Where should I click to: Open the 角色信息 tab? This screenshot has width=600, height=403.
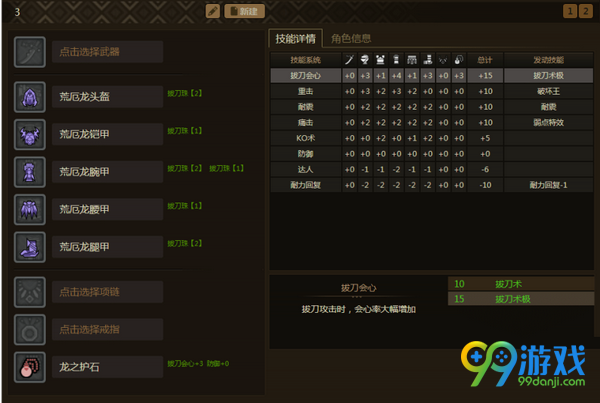pyautogui.click(x=351, y=38)
